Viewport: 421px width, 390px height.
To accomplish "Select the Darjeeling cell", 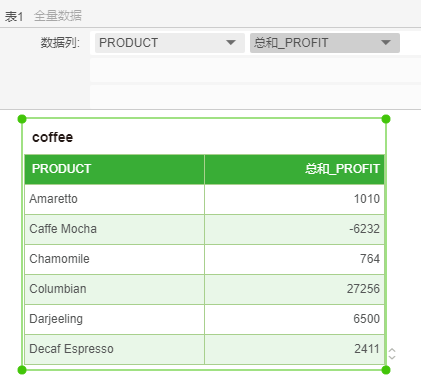I will click(x=114, y=319).
